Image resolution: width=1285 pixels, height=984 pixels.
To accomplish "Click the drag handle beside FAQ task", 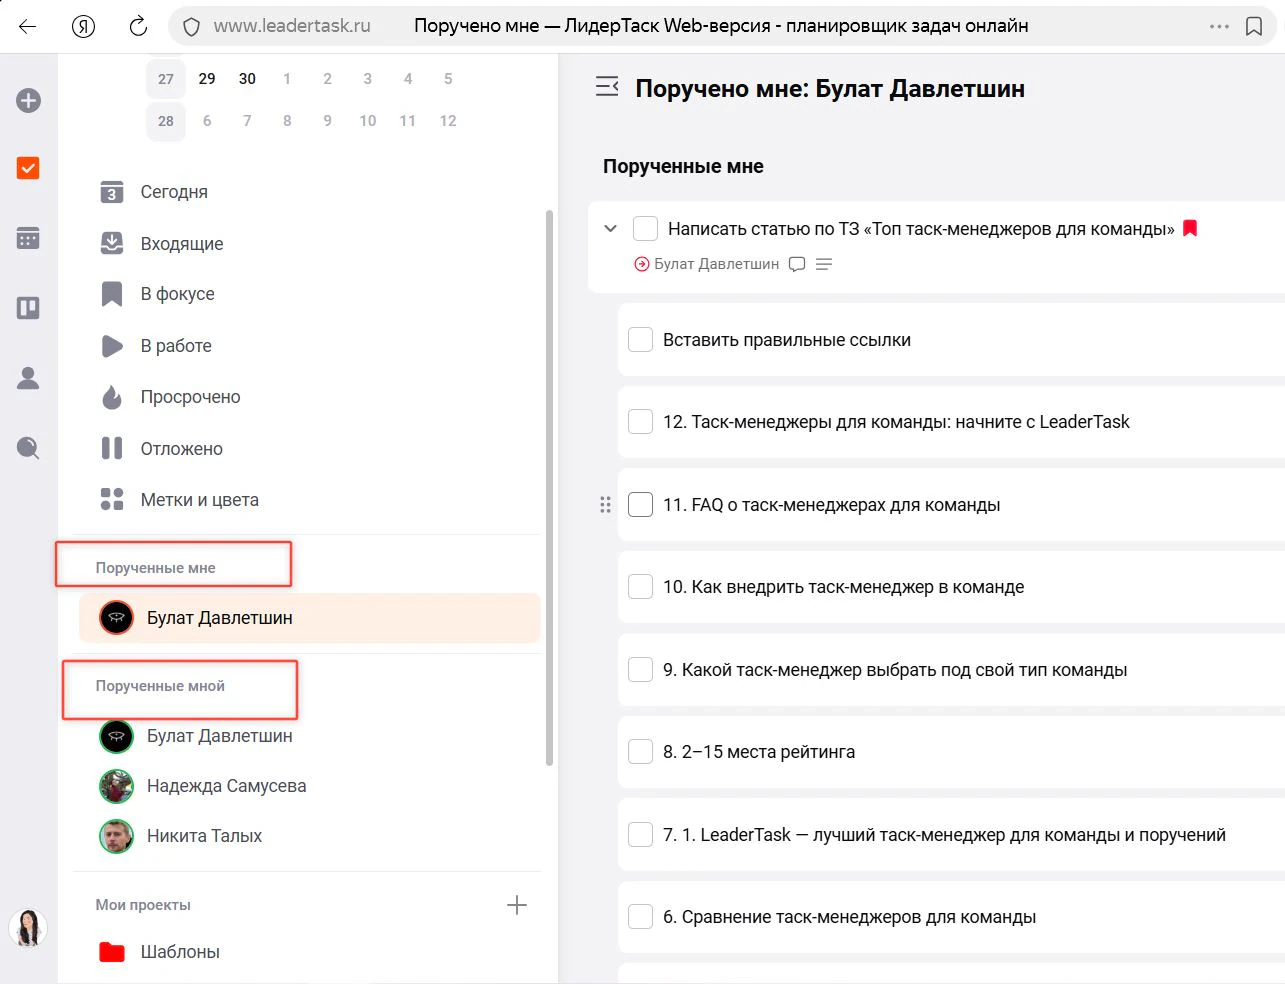I will (x=605, y=505).
